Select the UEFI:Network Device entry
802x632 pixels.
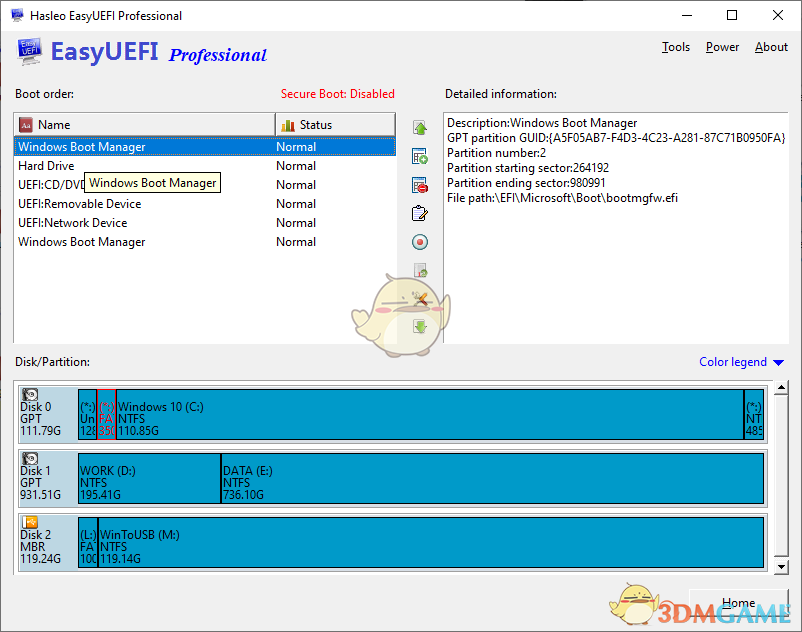click(150, 222)
